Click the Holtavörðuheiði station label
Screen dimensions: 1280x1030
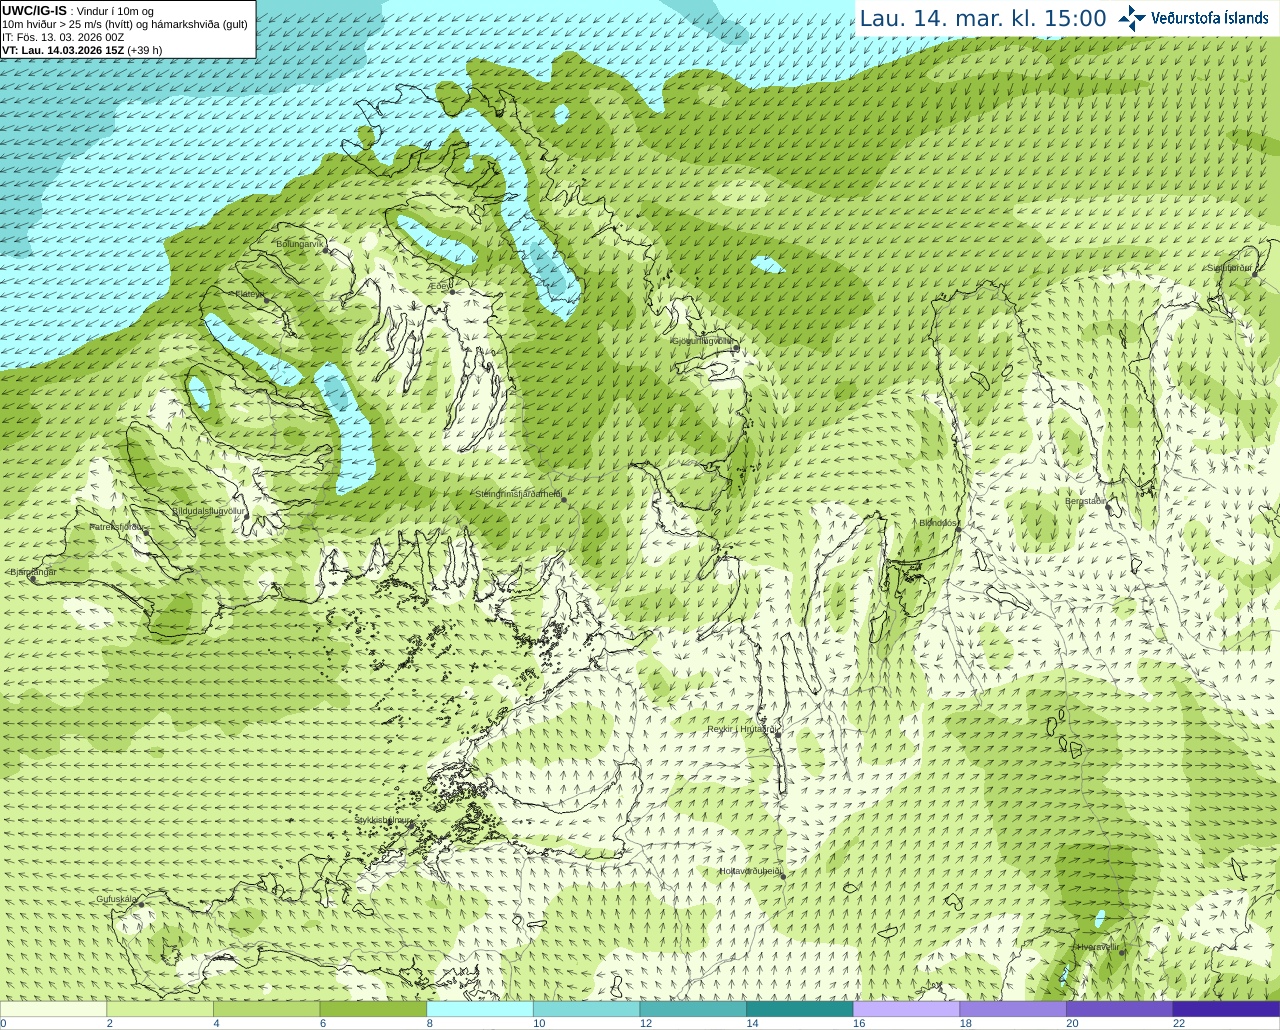(750, 871)
